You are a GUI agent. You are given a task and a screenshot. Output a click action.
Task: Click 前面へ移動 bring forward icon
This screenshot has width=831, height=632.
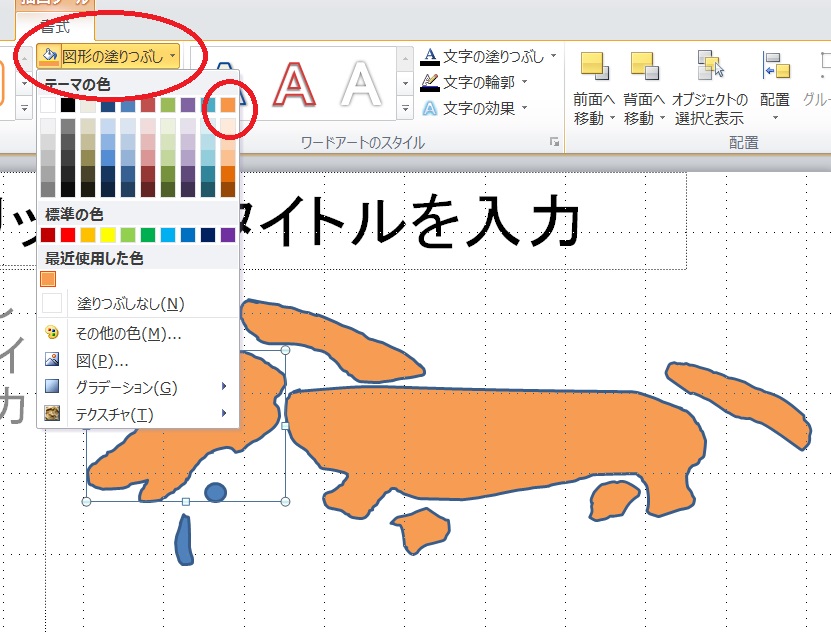pyautogui.click(x=594, y=66)
